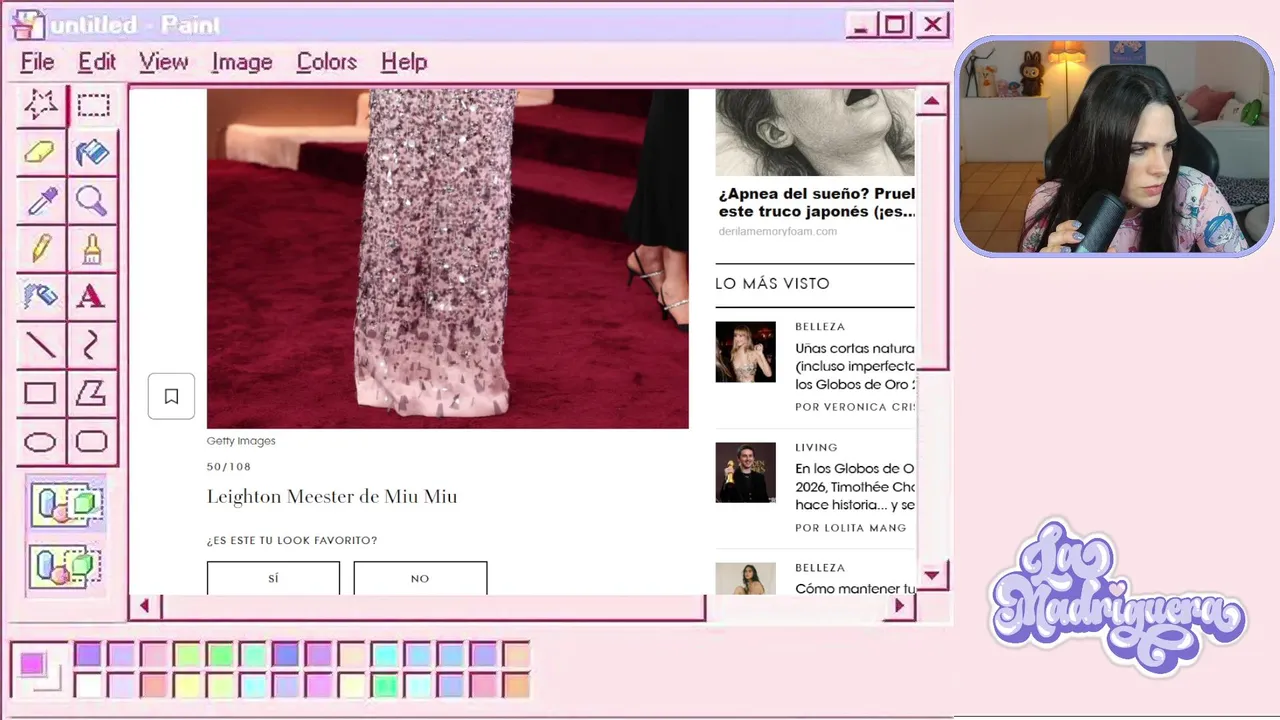This screenshot has height=720, width=1280.
Task: Click the '¿ES ESTE TU LOOK FAVORITO?' question
Action: 292,541
